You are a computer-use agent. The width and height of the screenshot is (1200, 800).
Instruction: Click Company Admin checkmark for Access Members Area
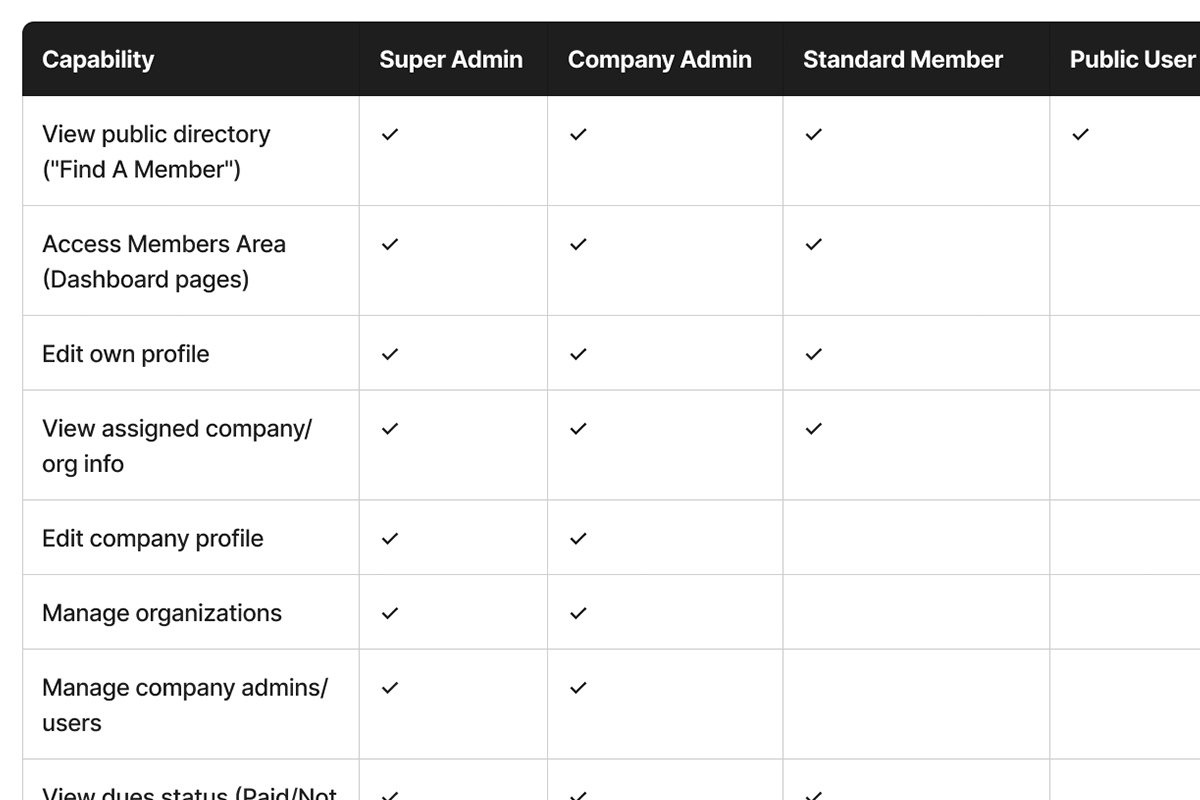[x=578, y=244]
